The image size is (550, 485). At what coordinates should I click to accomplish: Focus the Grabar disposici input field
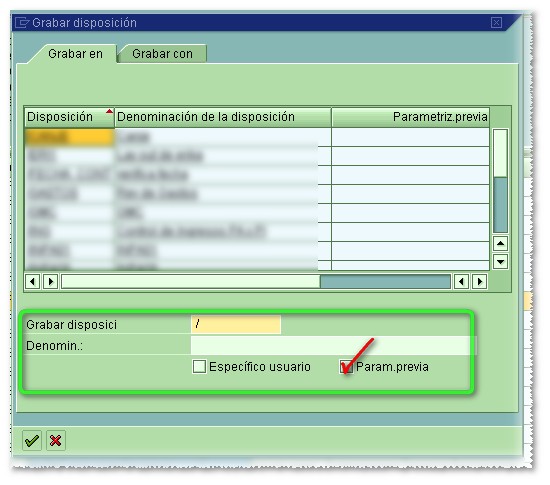click(x=236, y=324)
